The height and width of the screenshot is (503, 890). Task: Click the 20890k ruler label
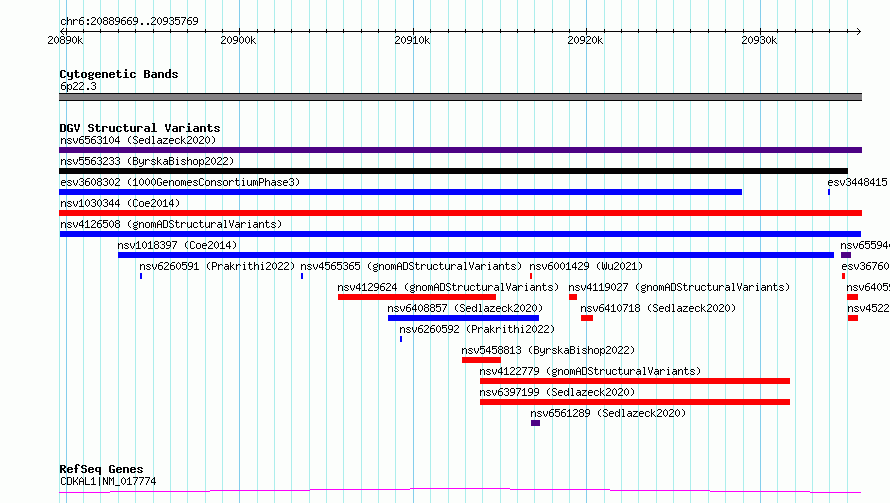click(x=65, y=40)
